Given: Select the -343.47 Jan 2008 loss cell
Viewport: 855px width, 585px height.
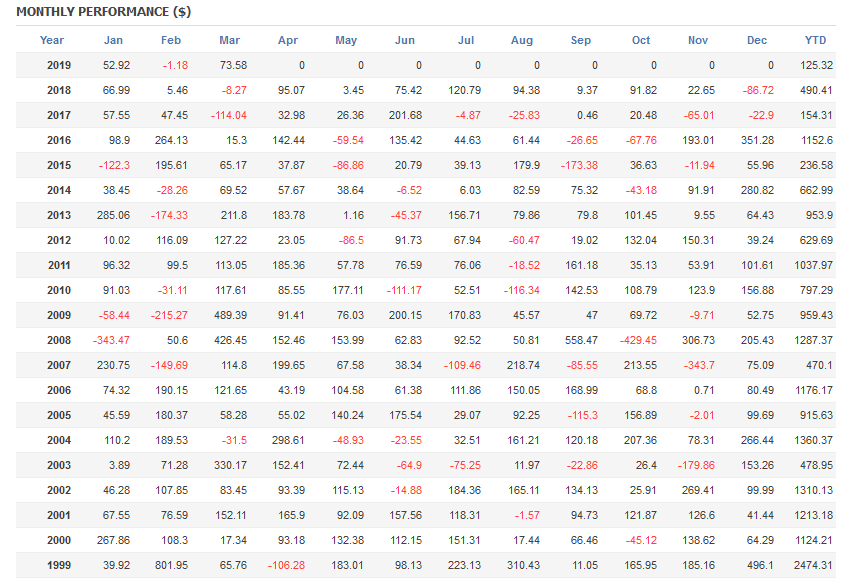Looking at the screenshot, I should pos(112,340).
